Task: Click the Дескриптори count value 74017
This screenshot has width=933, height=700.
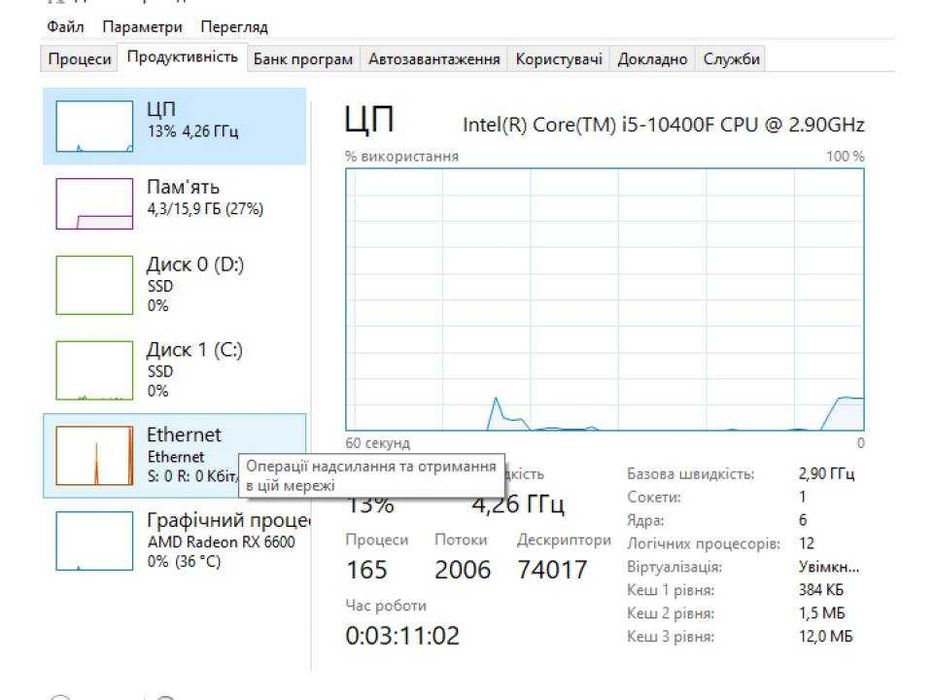Action: 552,570
